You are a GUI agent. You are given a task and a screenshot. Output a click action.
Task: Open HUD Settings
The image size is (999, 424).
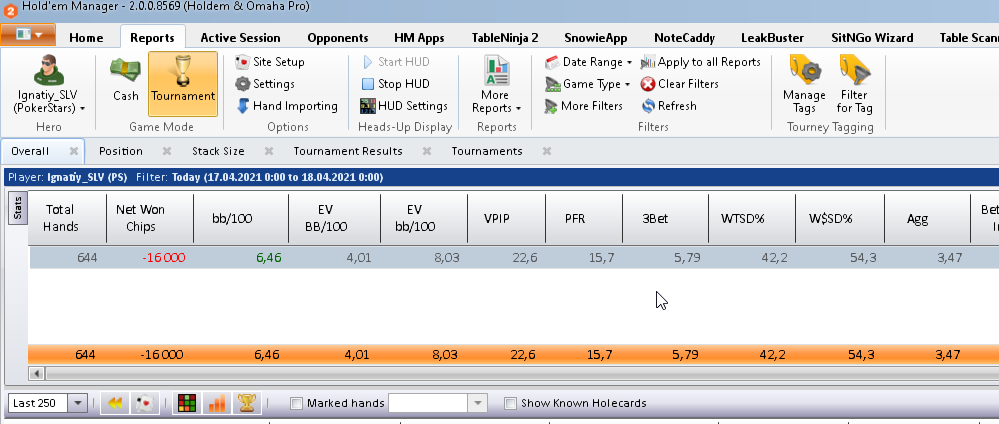coord(403,106)
